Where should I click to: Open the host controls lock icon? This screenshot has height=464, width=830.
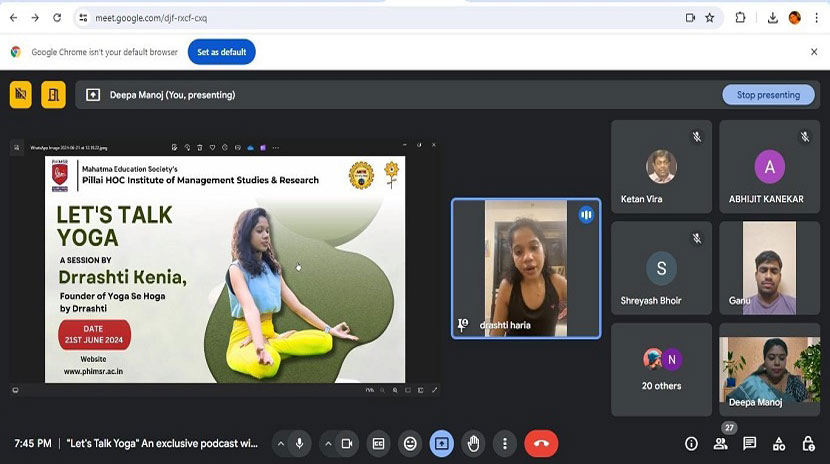tap(808, 443)
